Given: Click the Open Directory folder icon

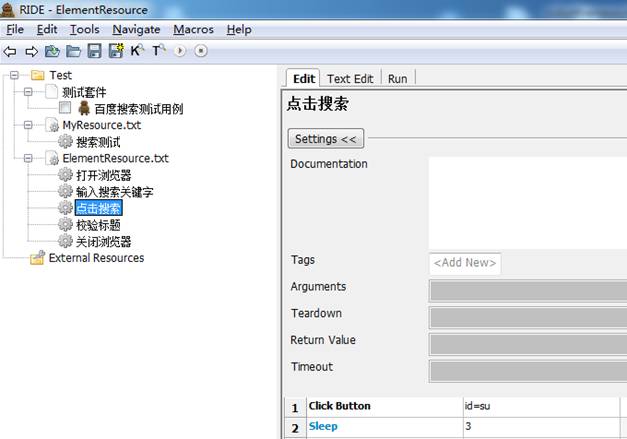Looking at the screenshot, I should click(74, 51).
